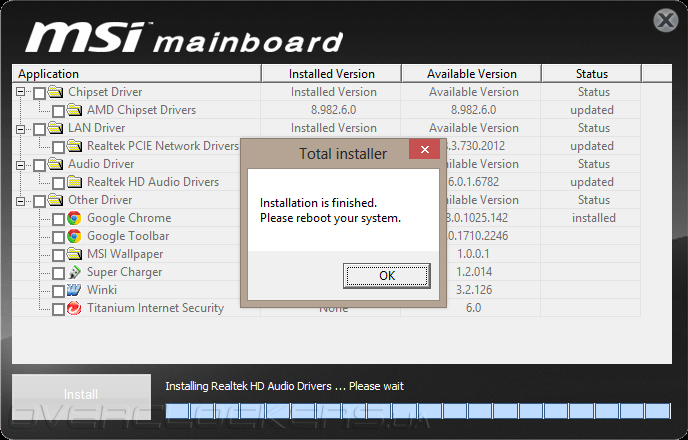This screenshot has width=688, height=440.
Task: Collapse the Other Driver tree node
Action: pyautogui.click(x=20, y=201)
